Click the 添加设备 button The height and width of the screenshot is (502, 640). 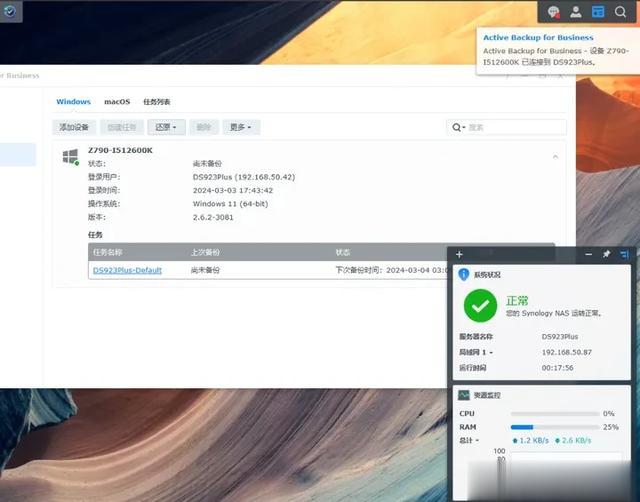(x=74, y=127)
